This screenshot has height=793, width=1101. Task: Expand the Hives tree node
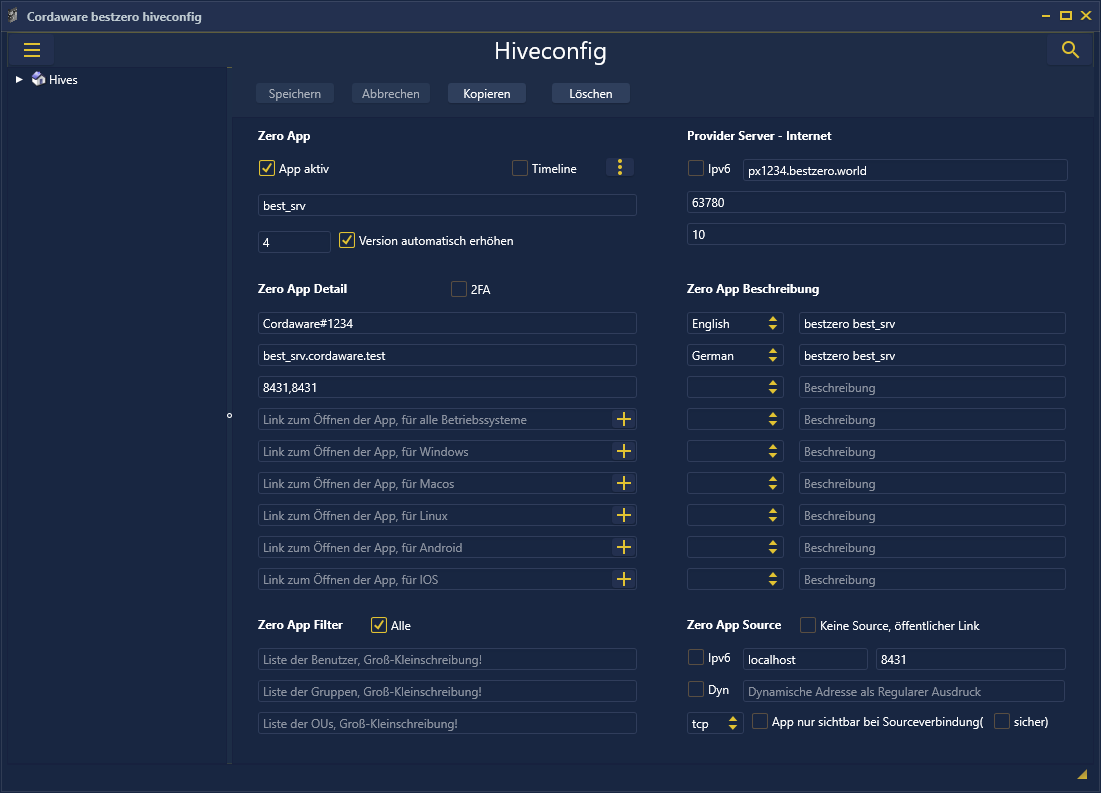coord(19,80)
